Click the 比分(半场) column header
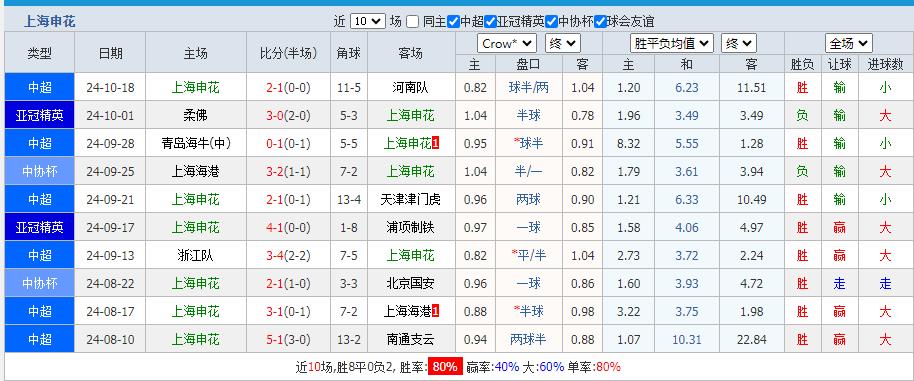This screenshot has width=914, height=381. click(x=288, y=53)
